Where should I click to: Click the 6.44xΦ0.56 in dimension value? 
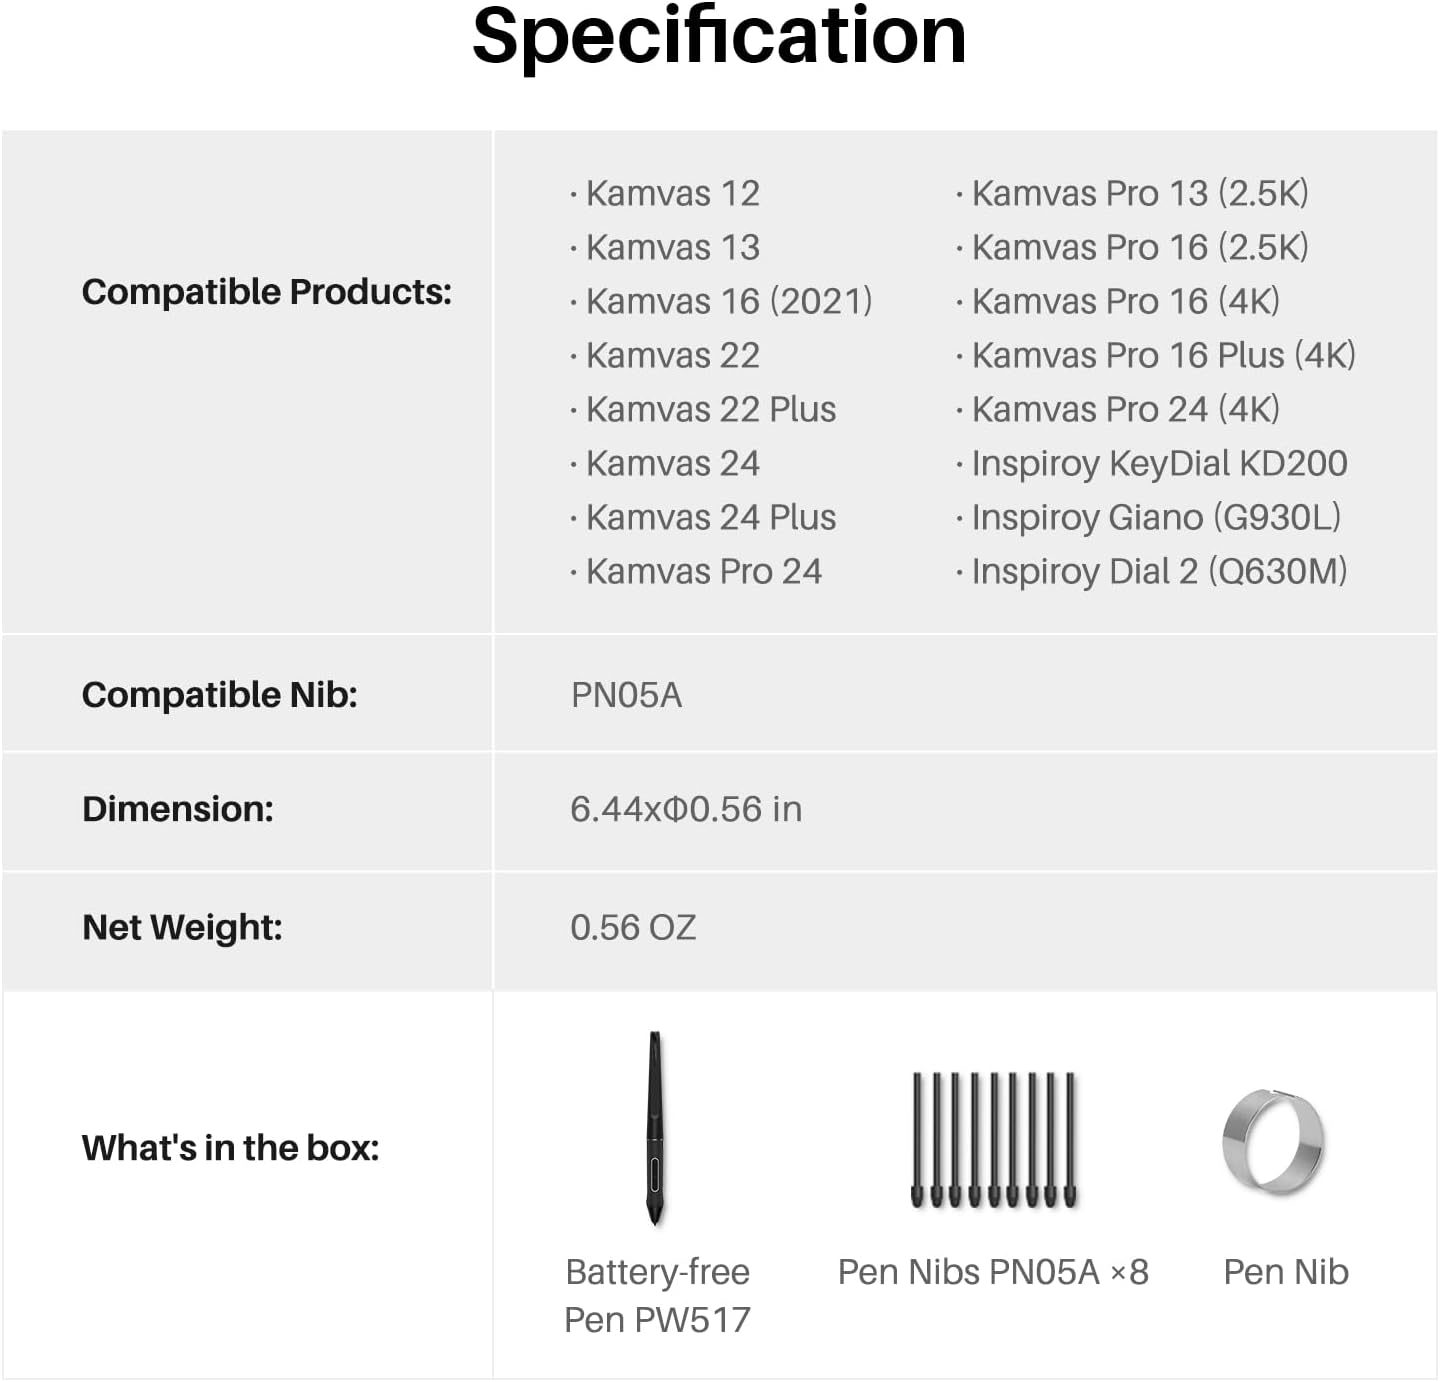point(686,809)
